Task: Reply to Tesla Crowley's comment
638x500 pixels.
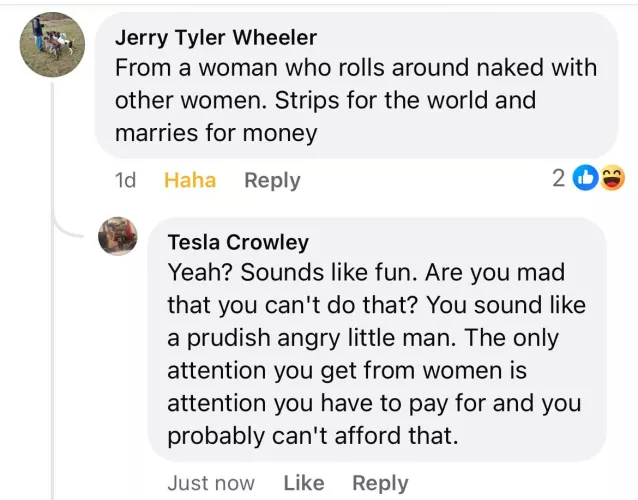Action: [380, 483]
